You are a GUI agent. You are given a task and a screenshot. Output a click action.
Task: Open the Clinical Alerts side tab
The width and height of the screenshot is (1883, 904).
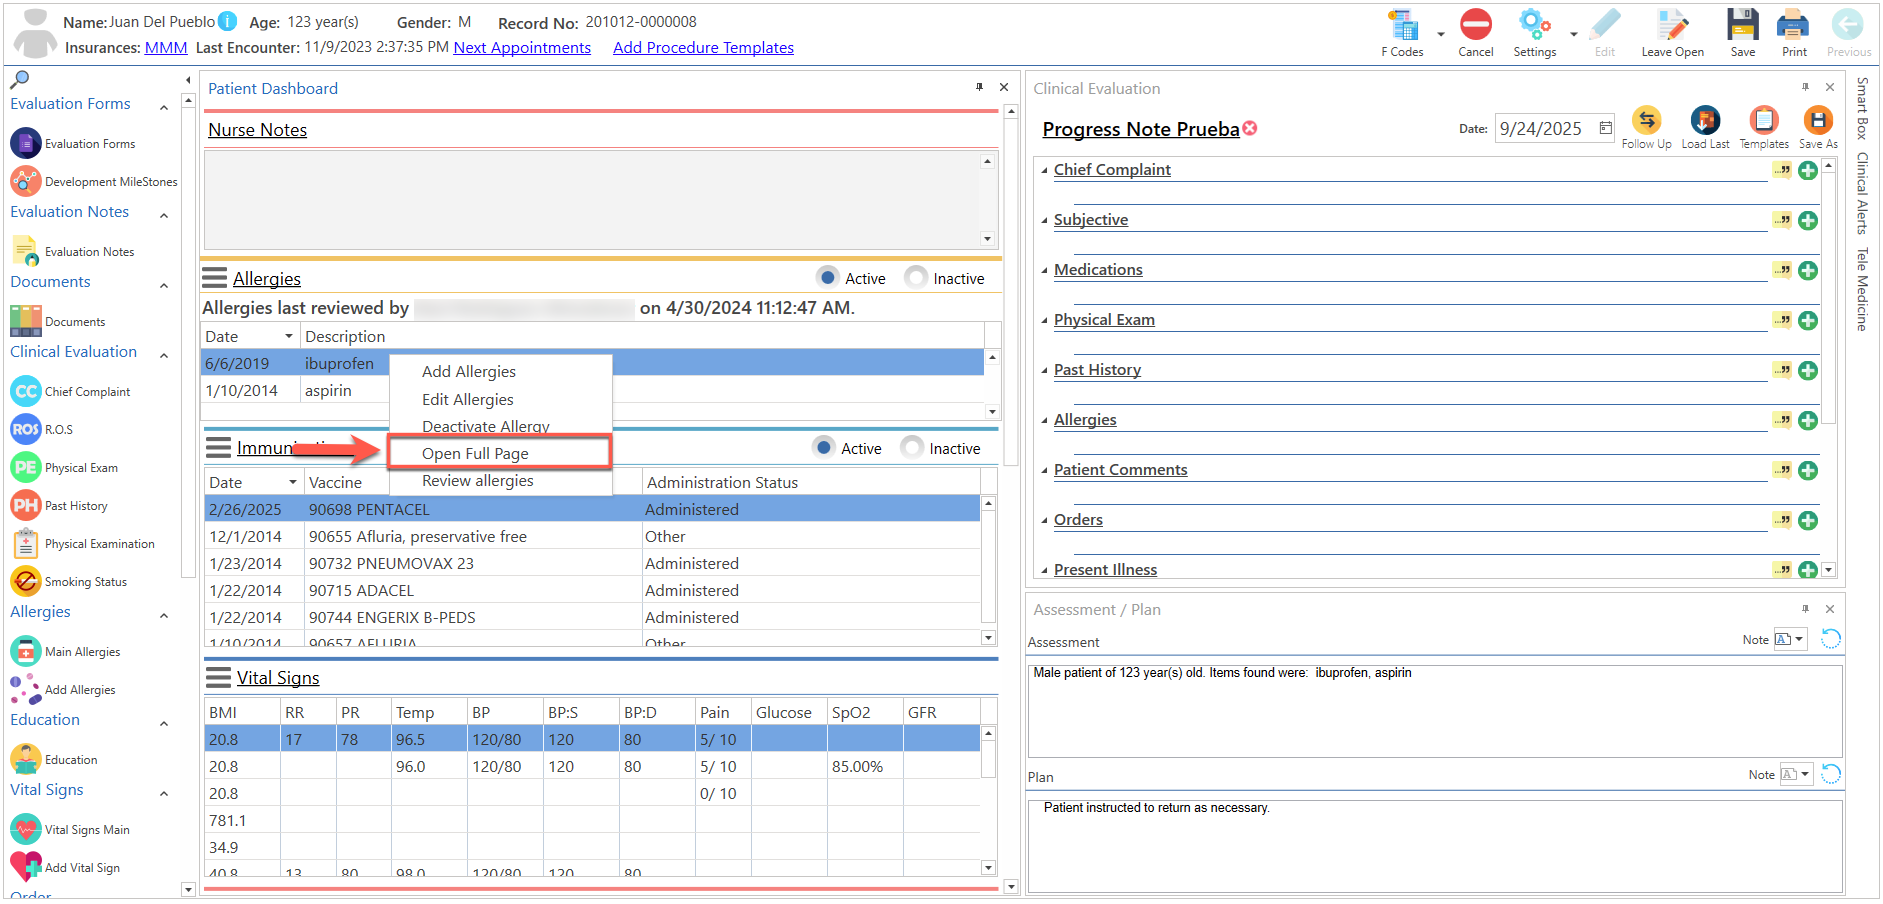(x=1862, y=193)
